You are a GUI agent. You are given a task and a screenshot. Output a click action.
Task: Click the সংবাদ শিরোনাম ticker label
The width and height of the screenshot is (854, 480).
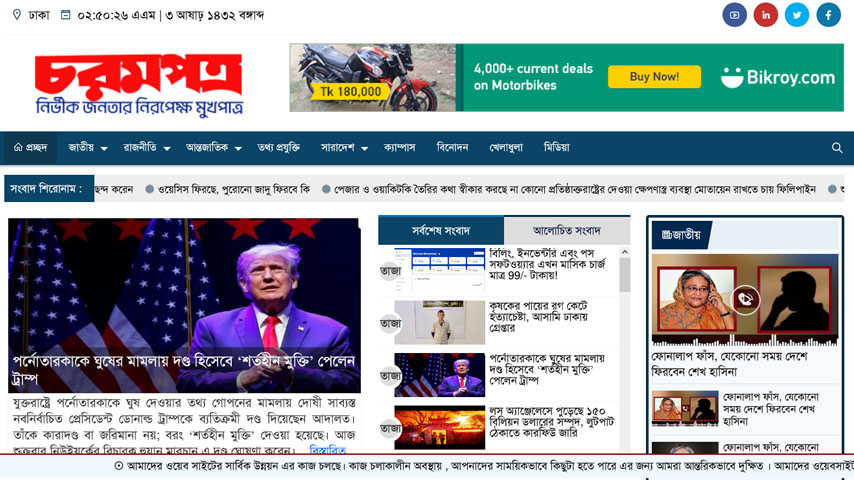[x=48, y=189]
